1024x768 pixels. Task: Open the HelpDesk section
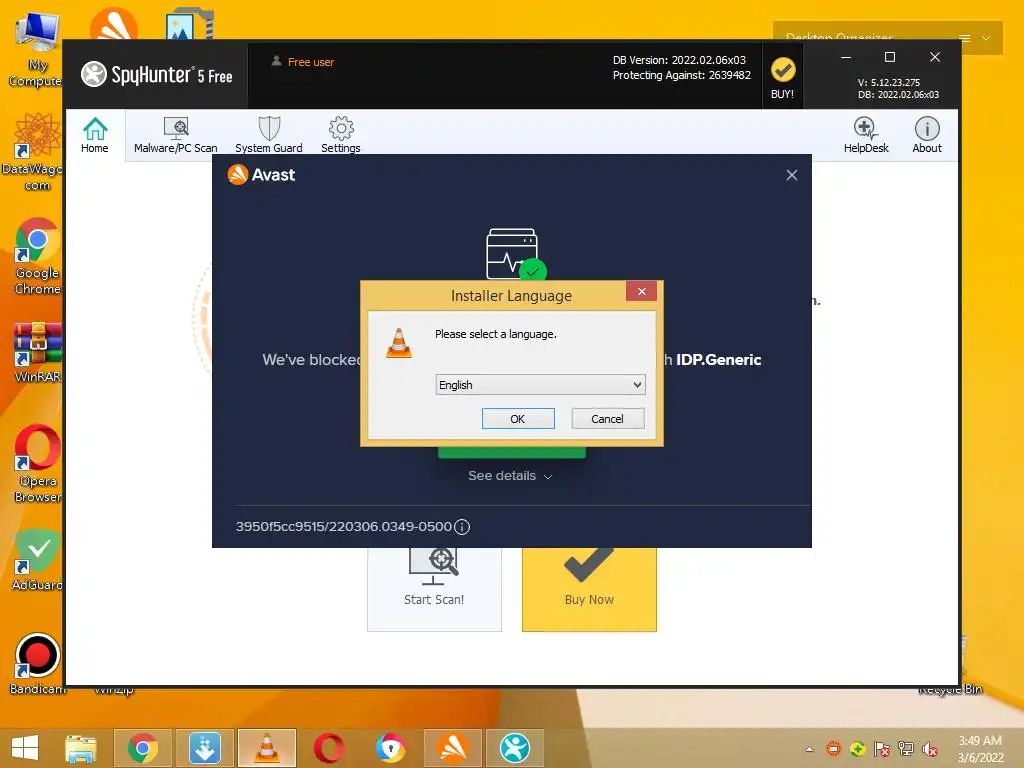[866, 135]
